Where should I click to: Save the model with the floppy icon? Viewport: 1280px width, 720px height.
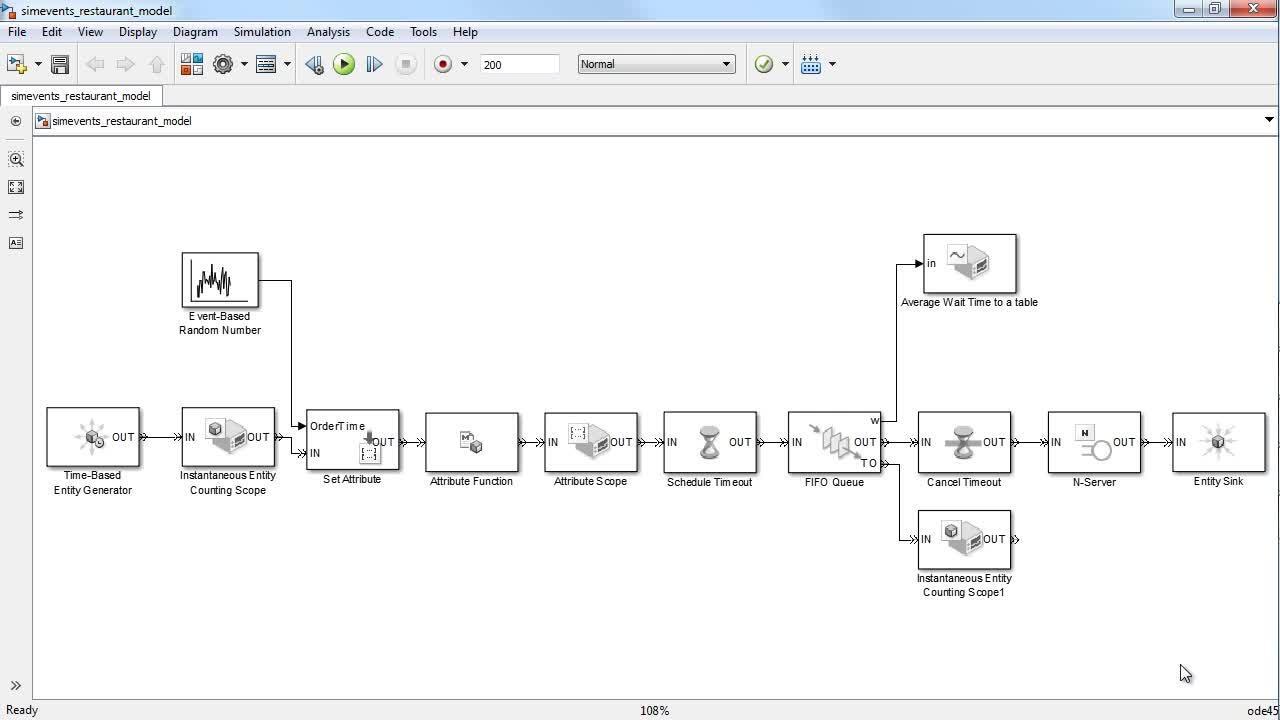[x=59, y=64]
